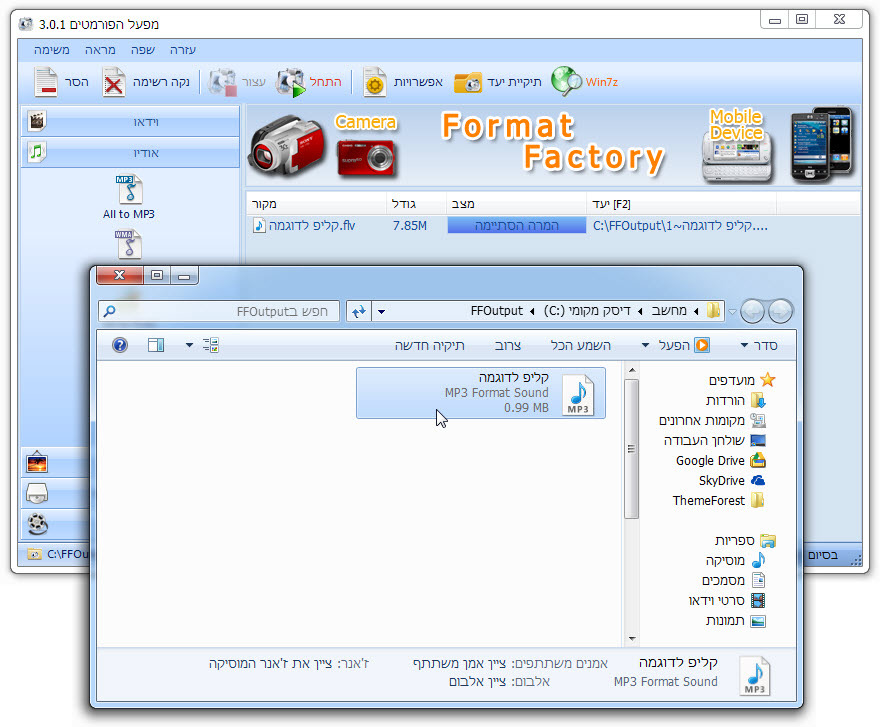Image resolution: width=880 pixels, height=727 pixels.
Task: Click the red camcorder Camera icon
Action: point(287,145)
